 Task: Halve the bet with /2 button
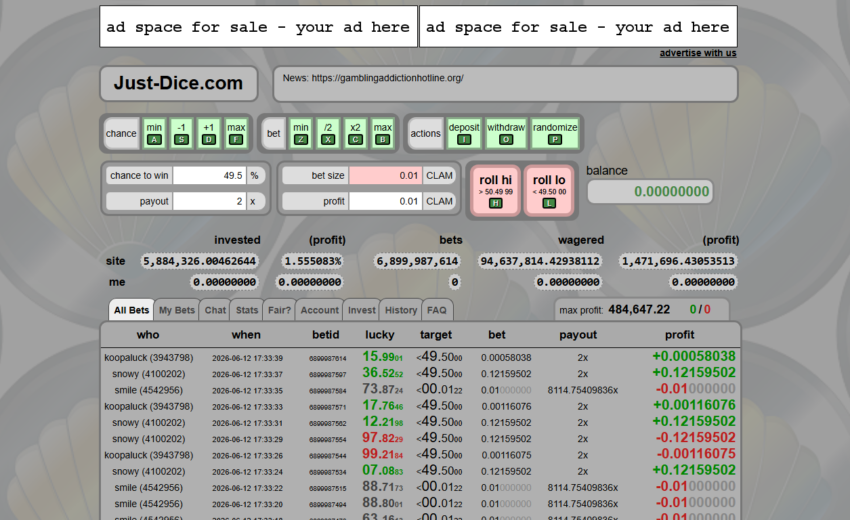point(328,133)
